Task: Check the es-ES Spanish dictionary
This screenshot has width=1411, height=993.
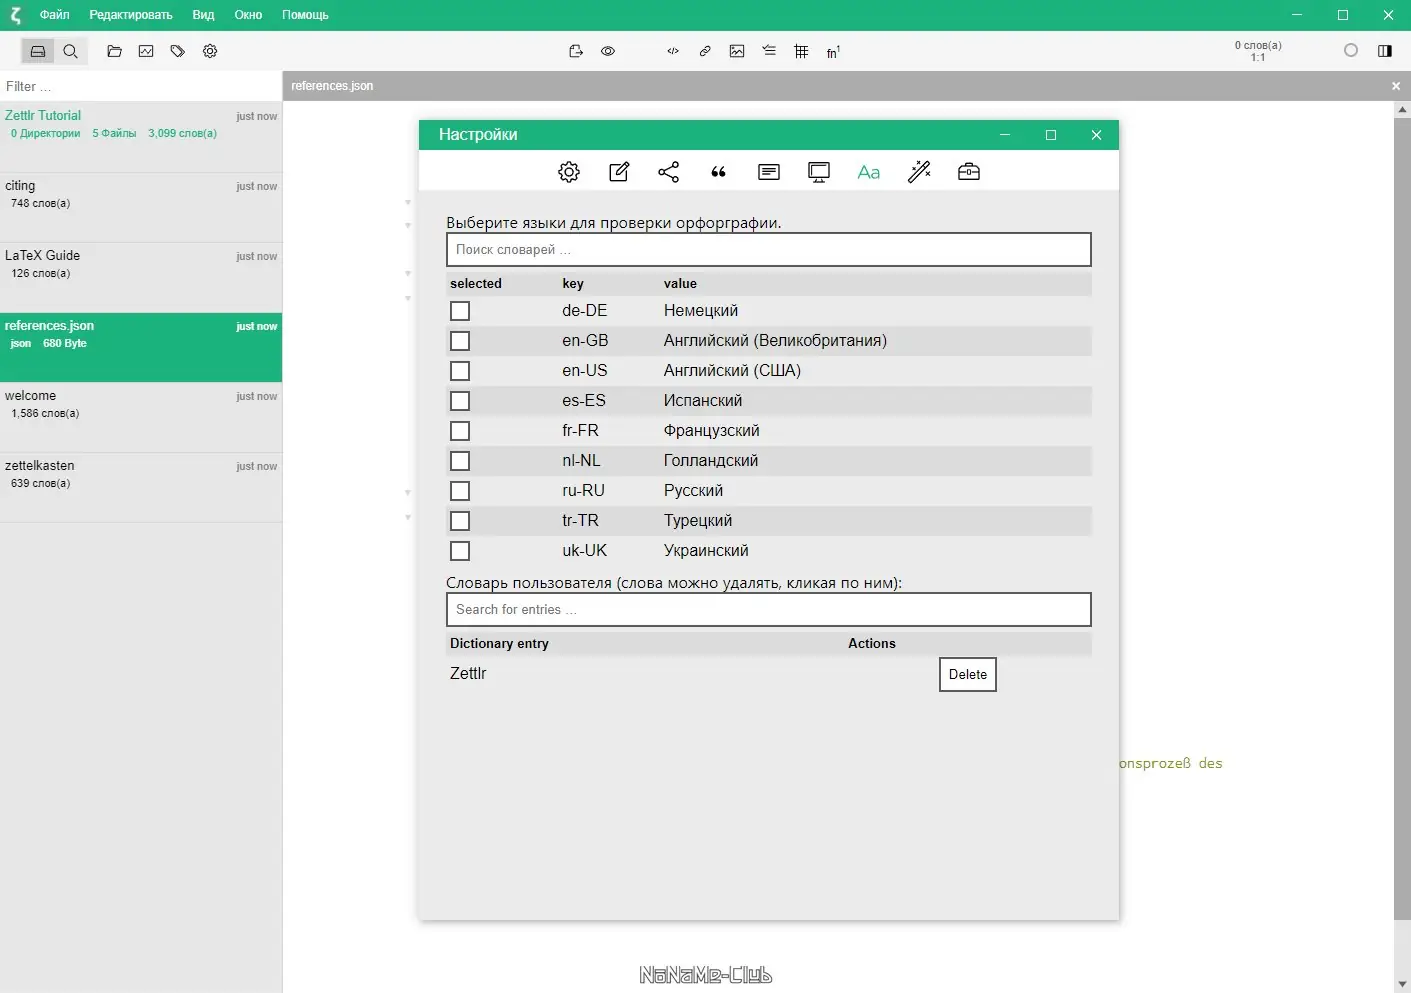Action: tap(460, 401)
